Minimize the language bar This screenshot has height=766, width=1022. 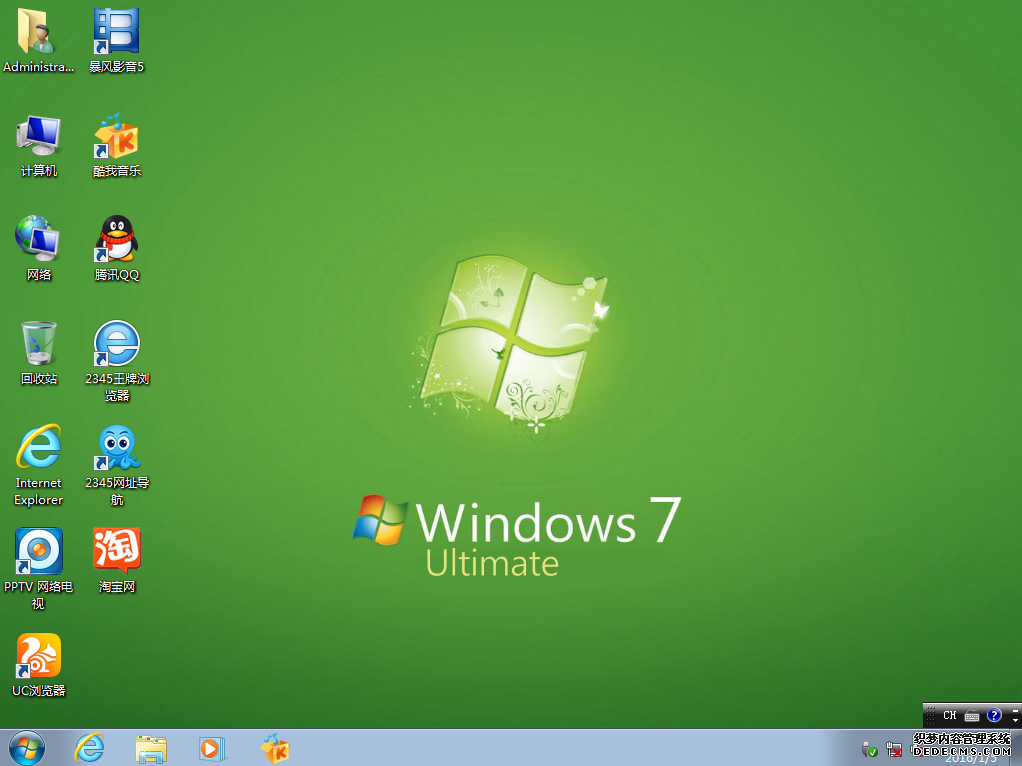tap(1015, 709)
